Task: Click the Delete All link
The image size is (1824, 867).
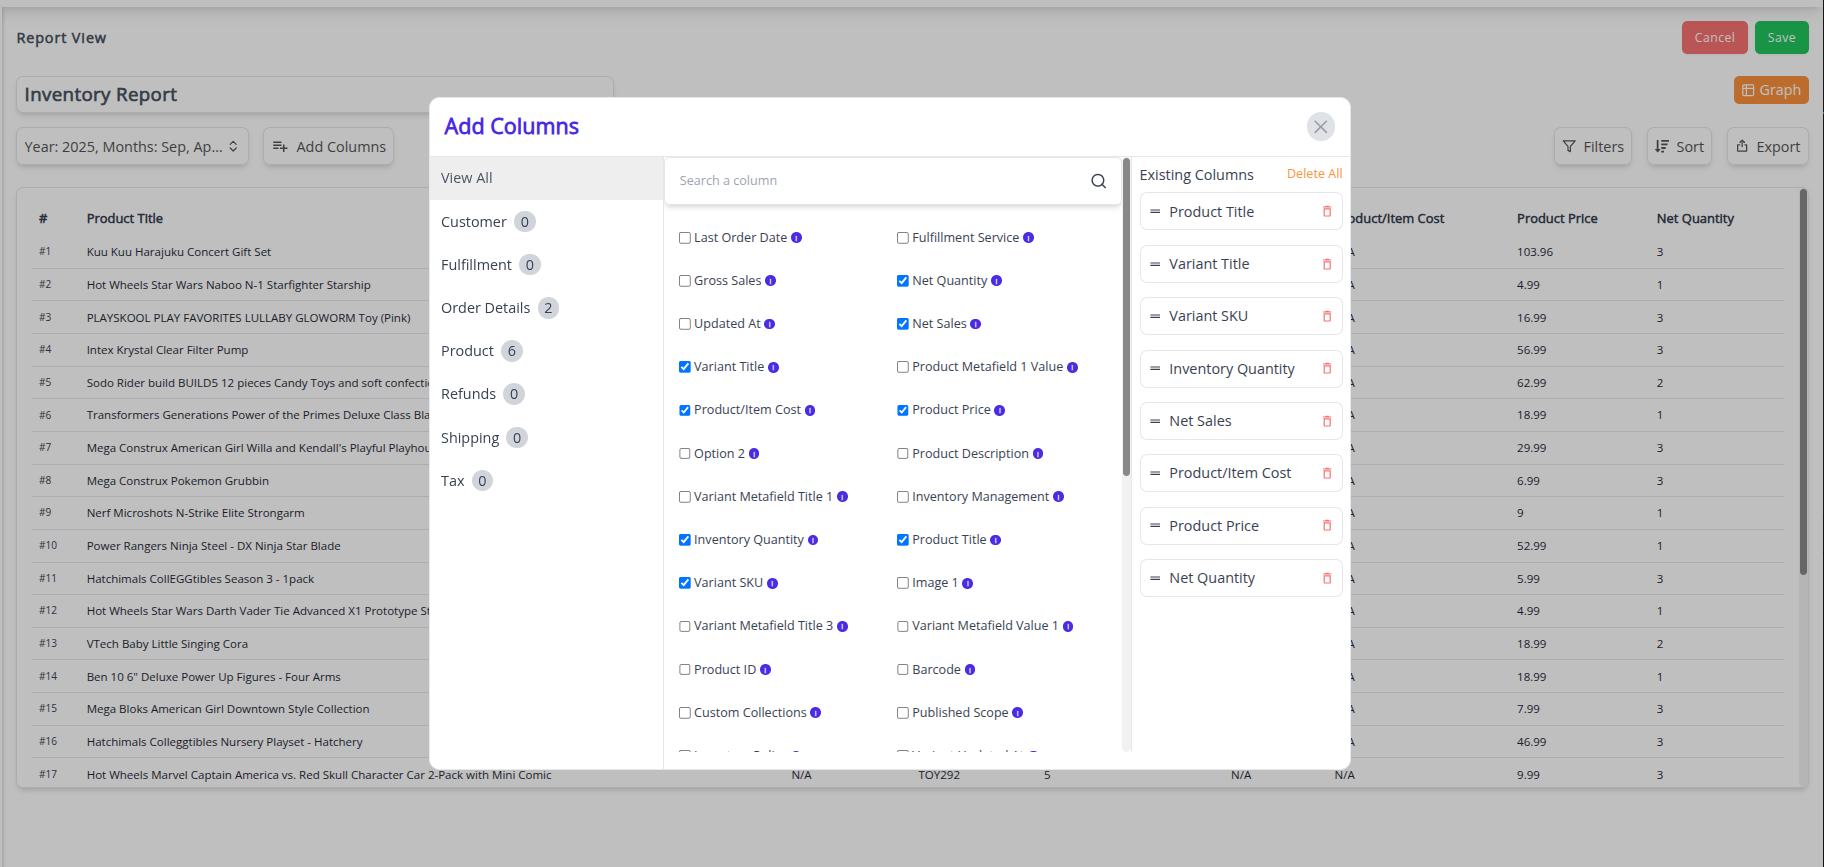Action: click(x=1313, y=174)
